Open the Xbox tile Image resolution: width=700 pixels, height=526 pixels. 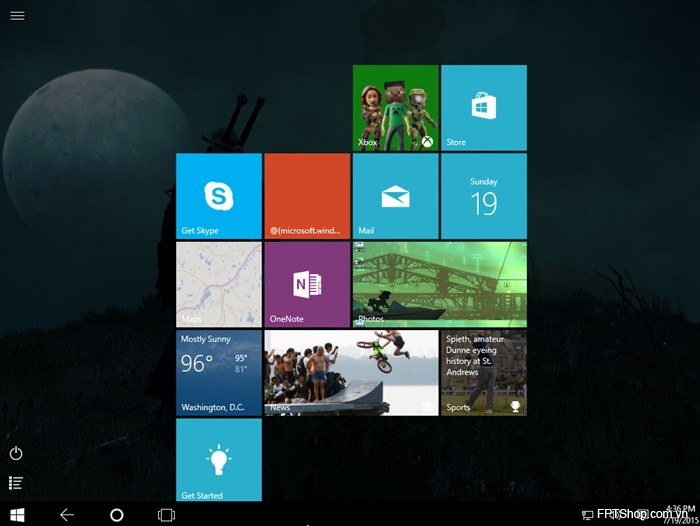pos(396,108)
